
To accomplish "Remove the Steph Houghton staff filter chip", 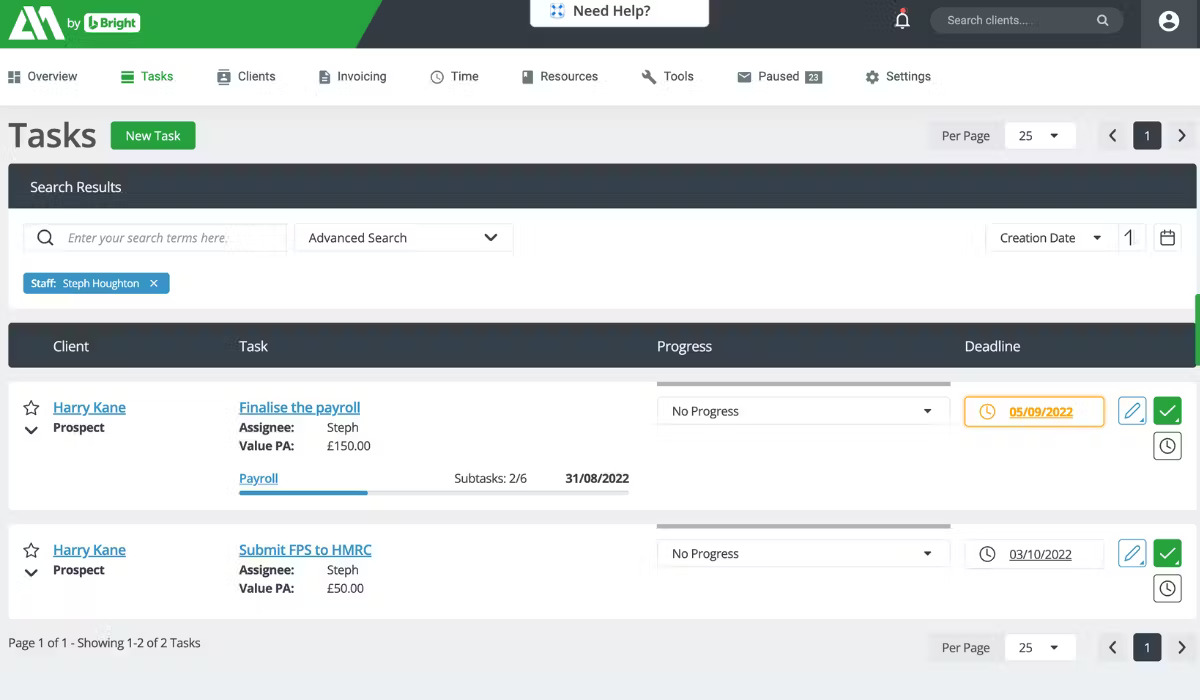I will 154,283.
